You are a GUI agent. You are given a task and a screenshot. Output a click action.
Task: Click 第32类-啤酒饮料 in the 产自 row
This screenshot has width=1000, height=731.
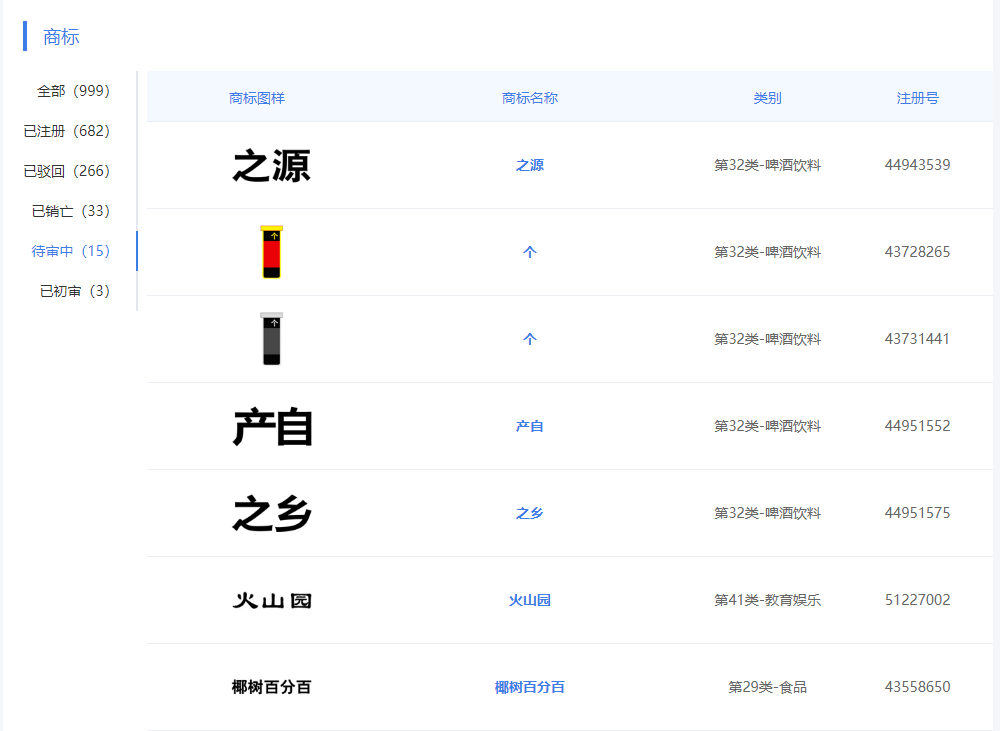click(x=767, y=426)
